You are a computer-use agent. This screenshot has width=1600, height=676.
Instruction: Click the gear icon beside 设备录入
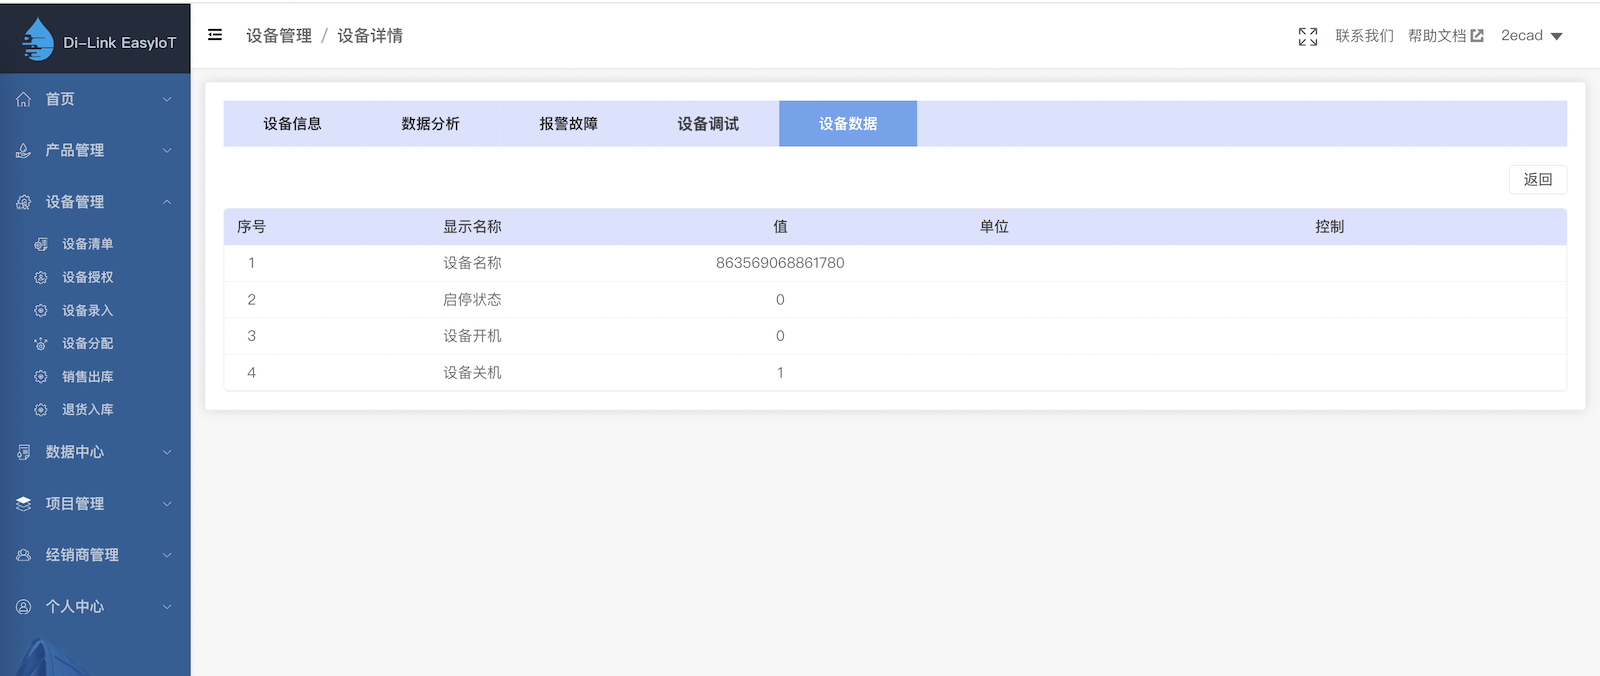click(41, 311)
